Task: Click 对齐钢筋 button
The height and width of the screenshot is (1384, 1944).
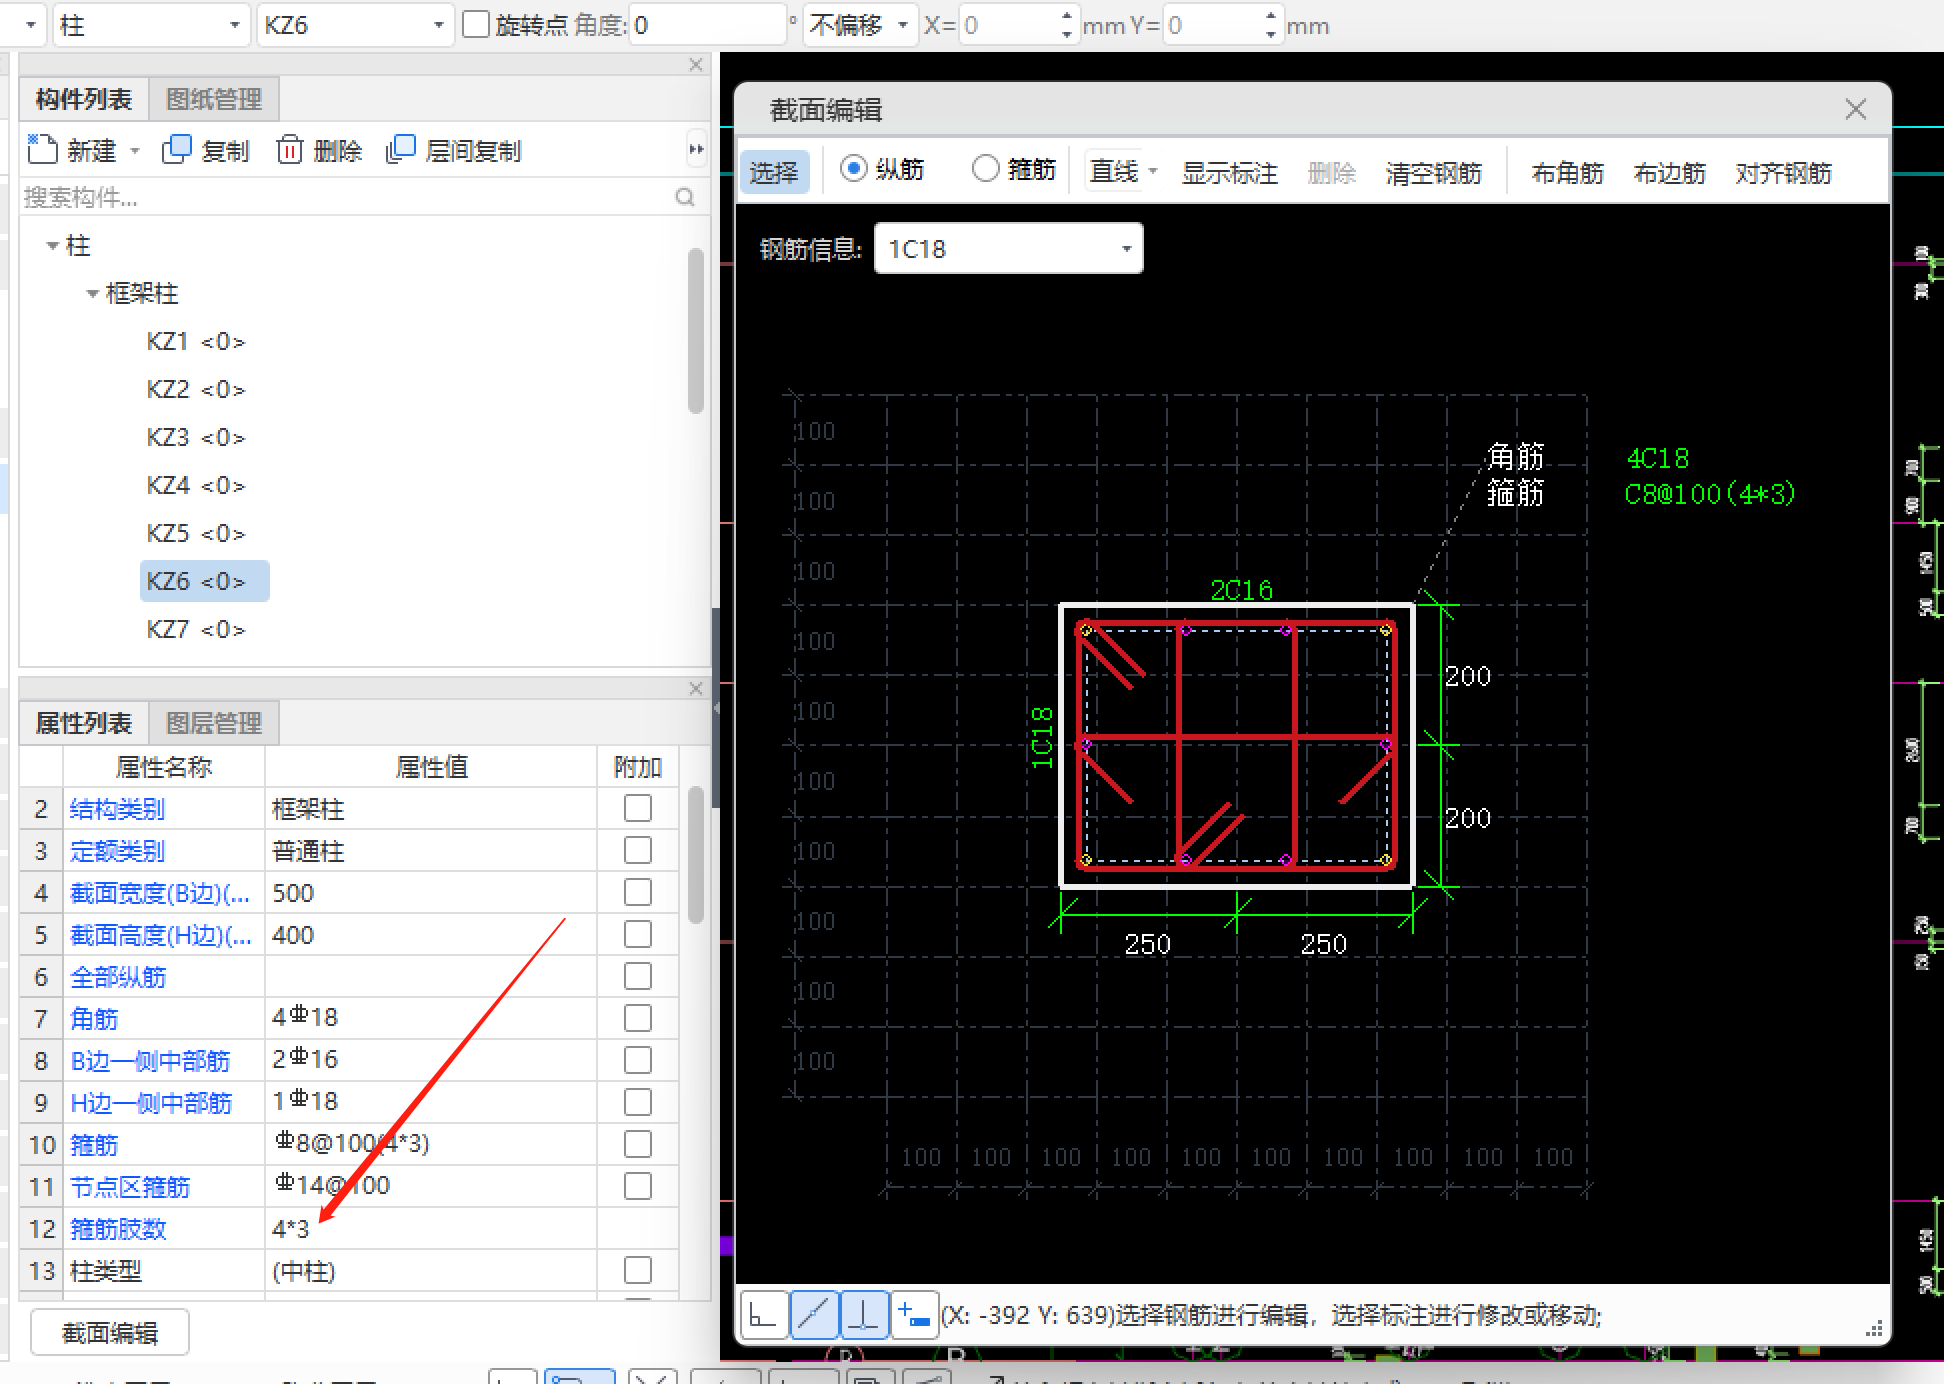Action: coord(1783,173)
